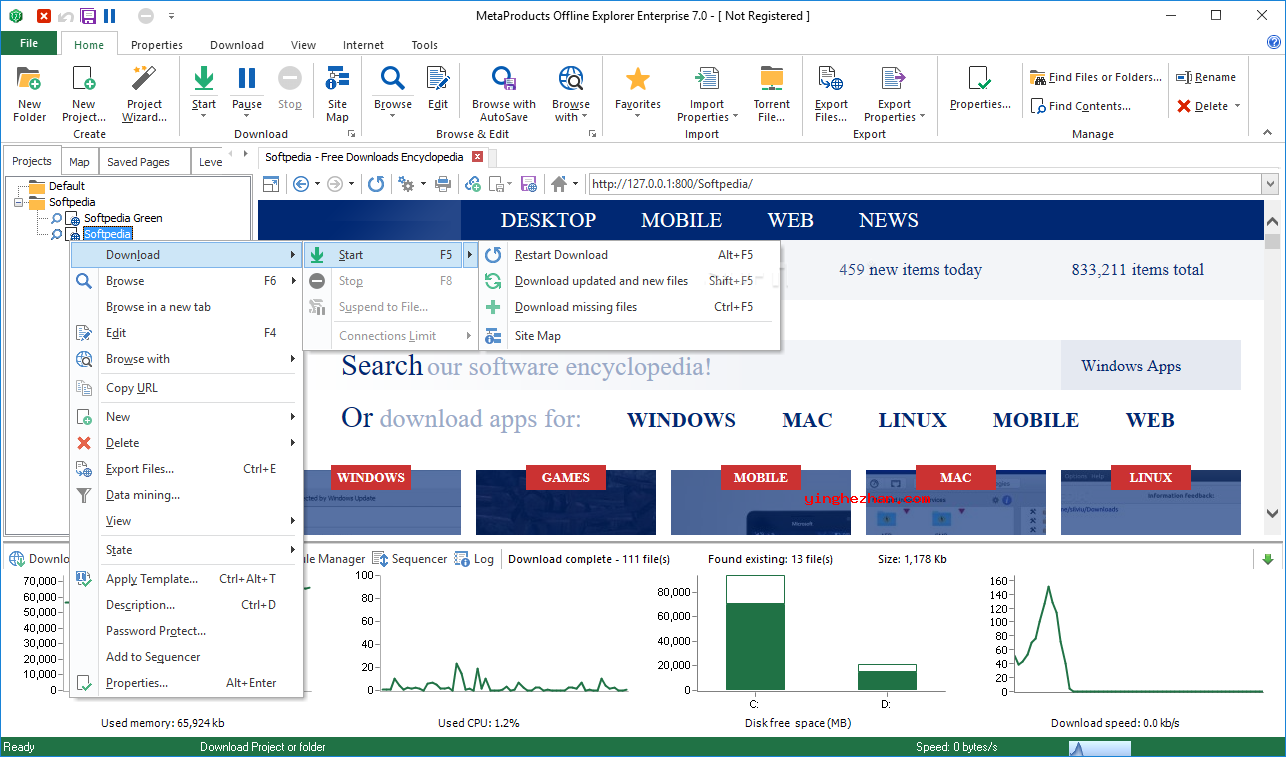Screen dimensions: 1286x757
Task: Open the URL address bar dropdown
Action: [x=1270, y=184]
